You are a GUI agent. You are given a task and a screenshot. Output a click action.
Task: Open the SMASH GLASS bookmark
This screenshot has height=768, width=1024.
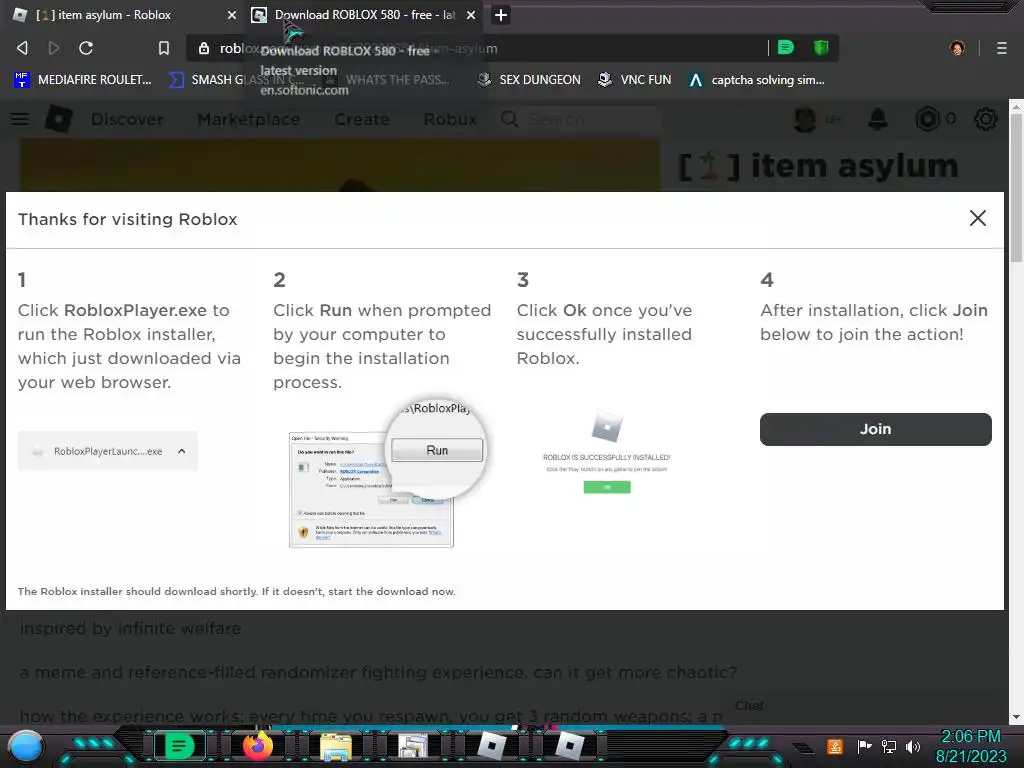pos(236,80)
